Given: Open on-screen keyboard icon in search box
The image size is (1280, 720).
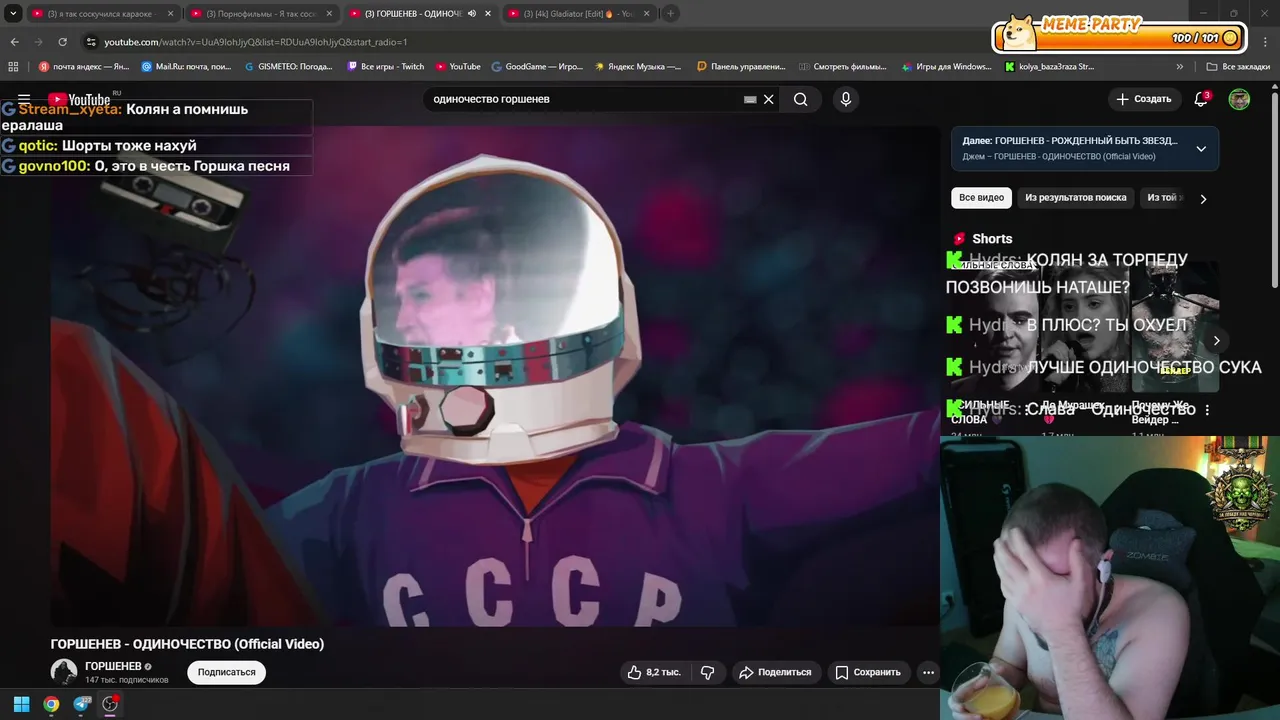Looking at the screenshot, I should [x=750, y=99].
